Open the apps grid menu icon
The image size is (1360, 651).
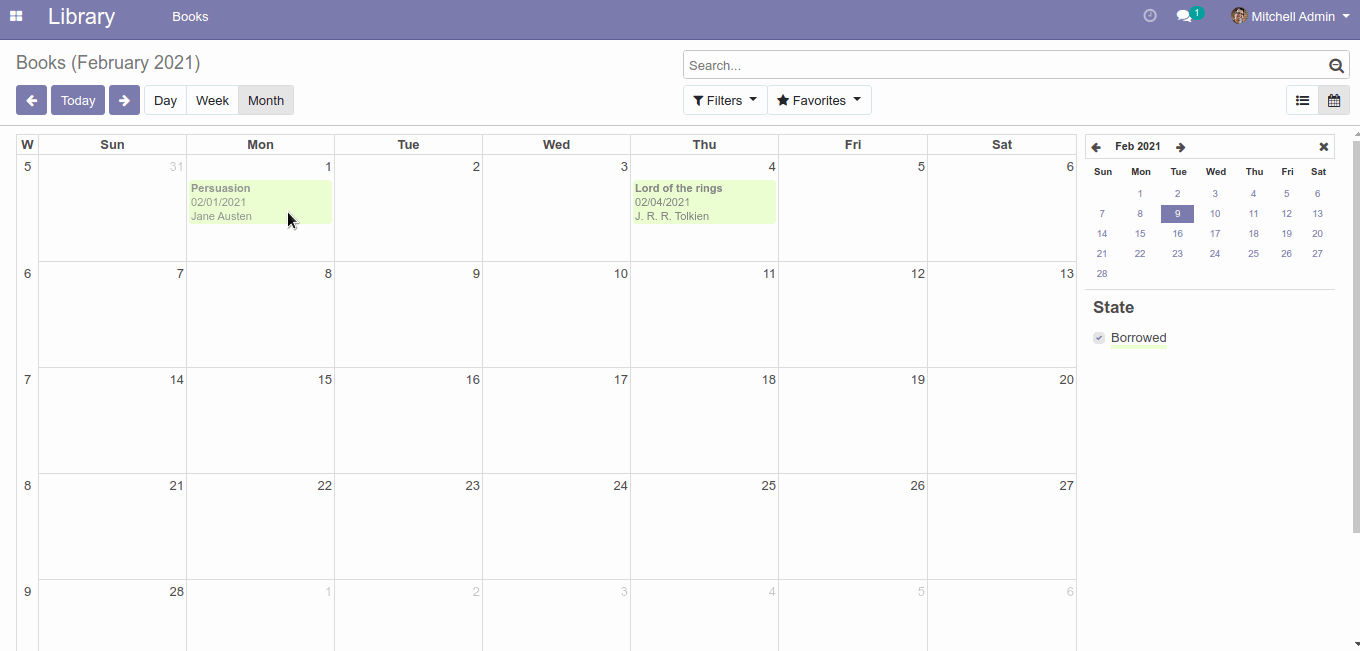(16, 16)
